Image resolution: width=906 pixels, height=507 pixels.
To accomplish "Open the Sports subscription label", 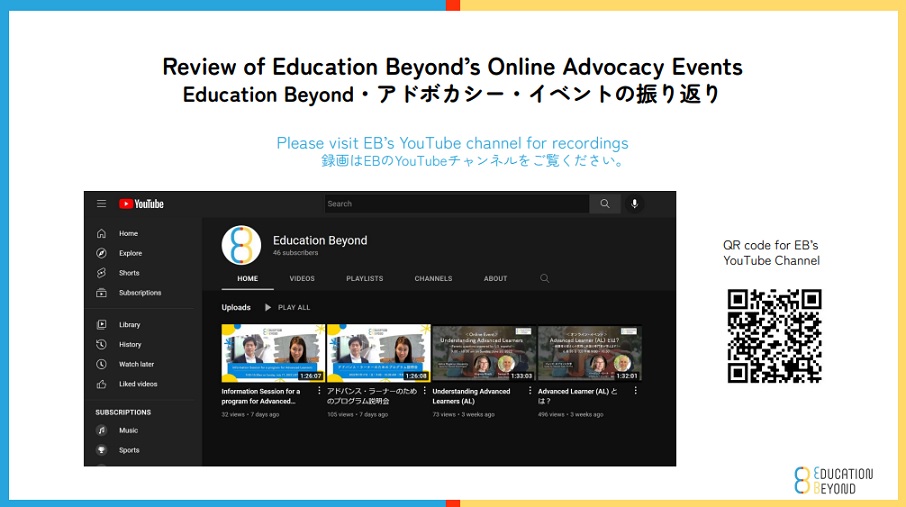I will (129, 450).
